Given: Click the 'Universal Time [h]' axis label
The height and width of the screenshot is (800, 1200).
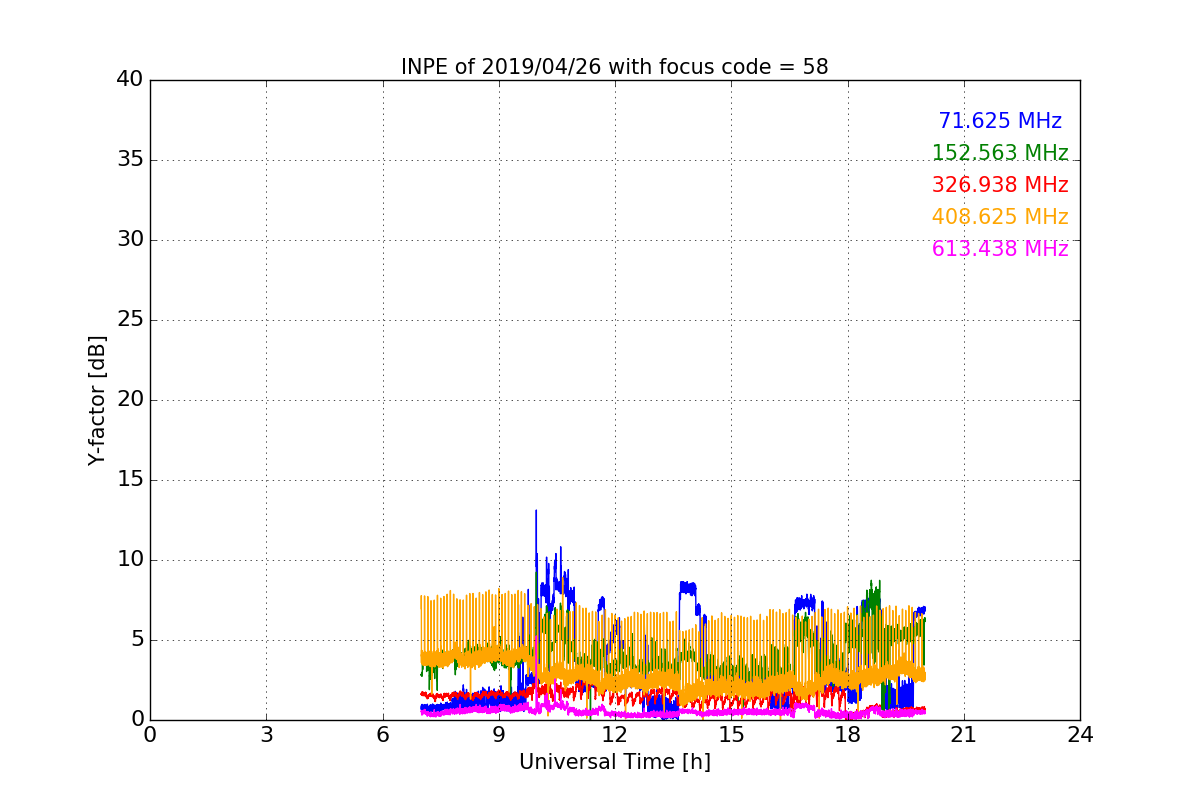Looking at the screenshot, I should point(614,762).
